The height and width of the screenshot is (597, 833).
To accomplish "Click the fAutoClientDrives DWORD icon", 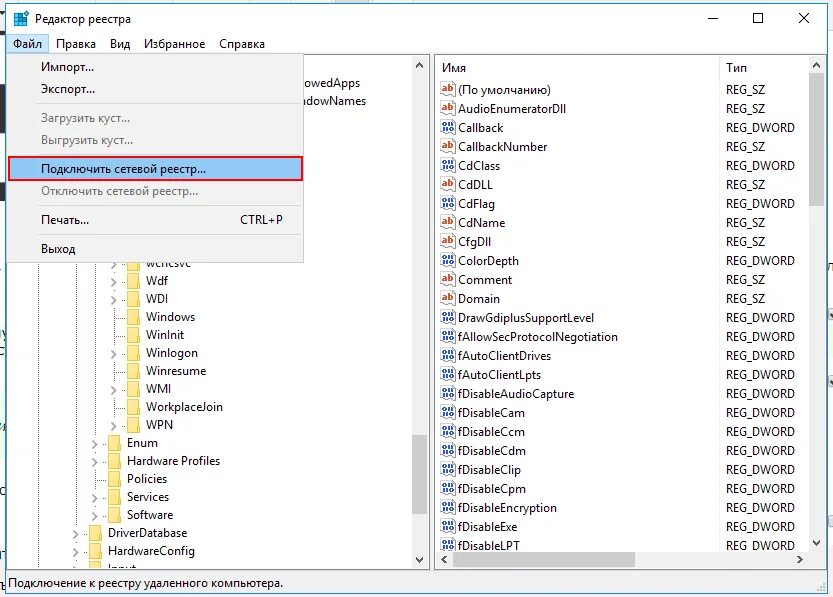I will point(448,355).
